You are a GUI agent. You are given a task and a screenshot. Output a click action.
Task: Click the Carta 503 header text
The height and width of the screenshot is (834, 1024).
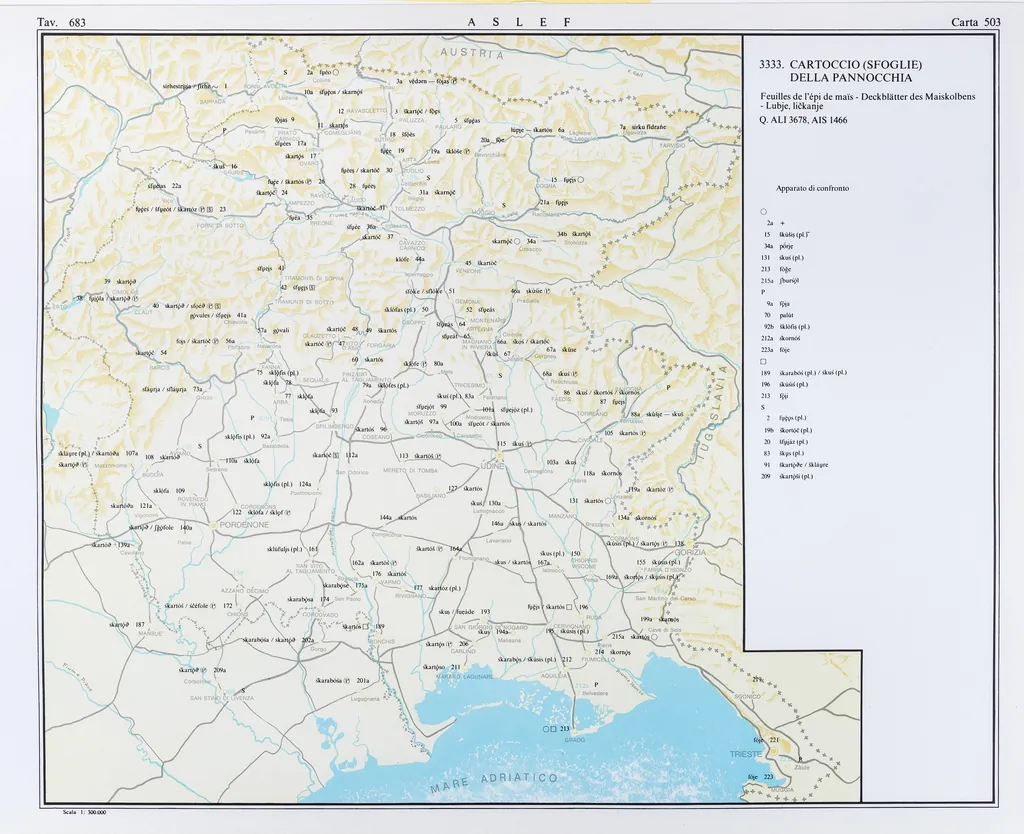pyautogui.click(x=976, y=22)
